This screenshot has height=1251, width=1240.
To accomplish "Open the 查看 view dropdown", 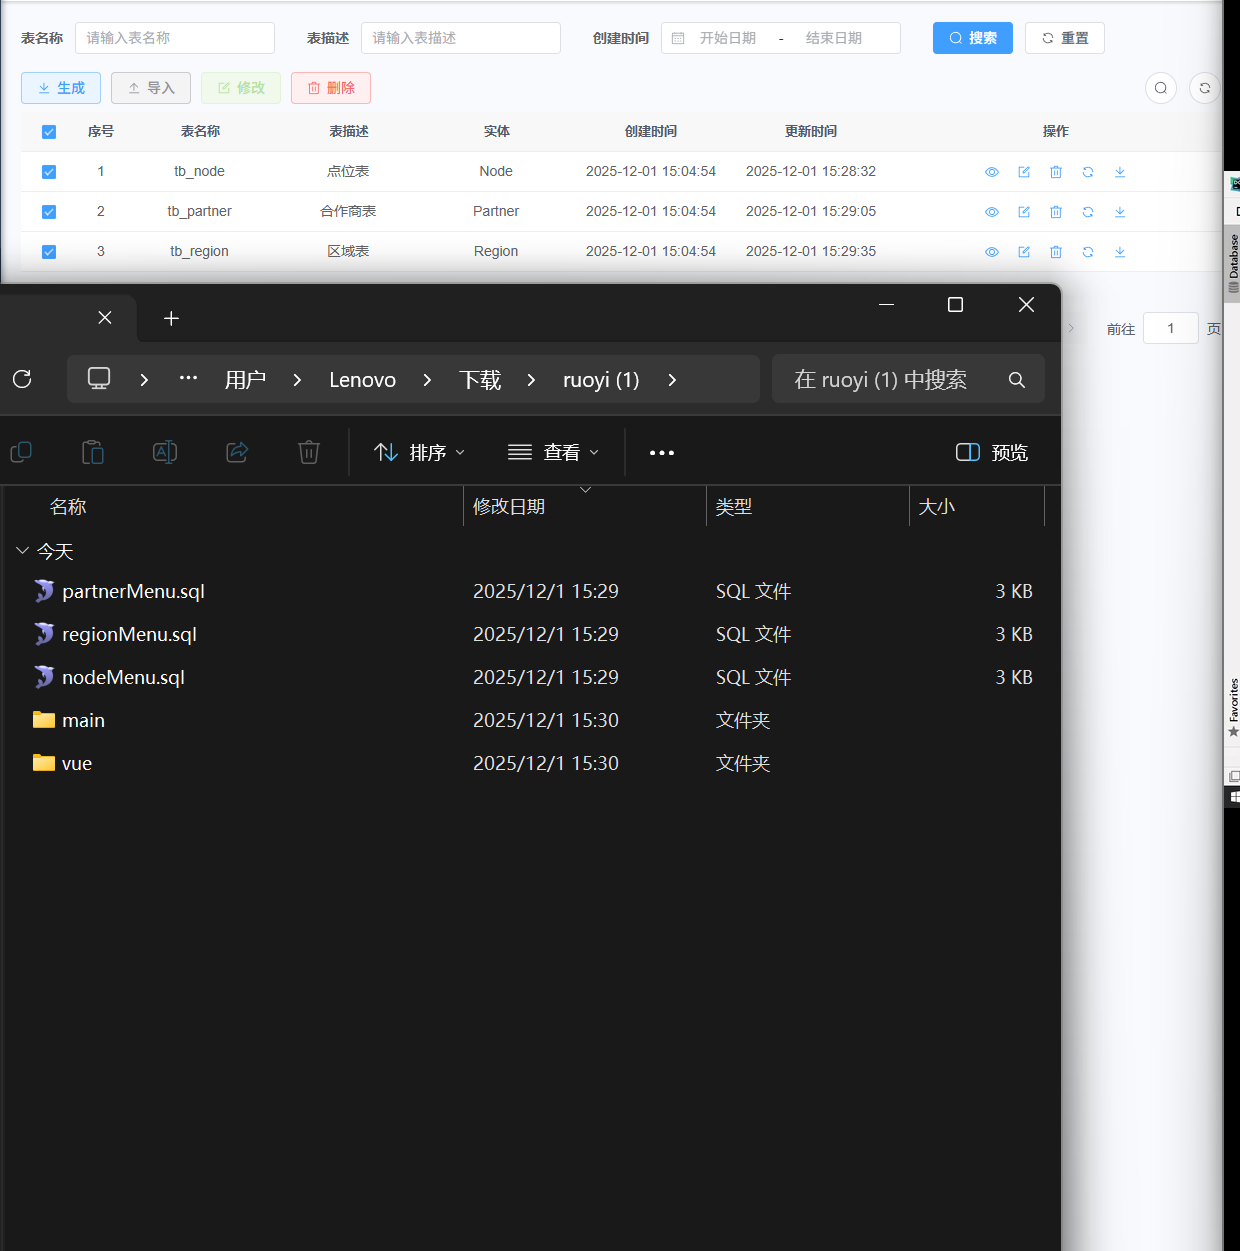I will [553, 453].
